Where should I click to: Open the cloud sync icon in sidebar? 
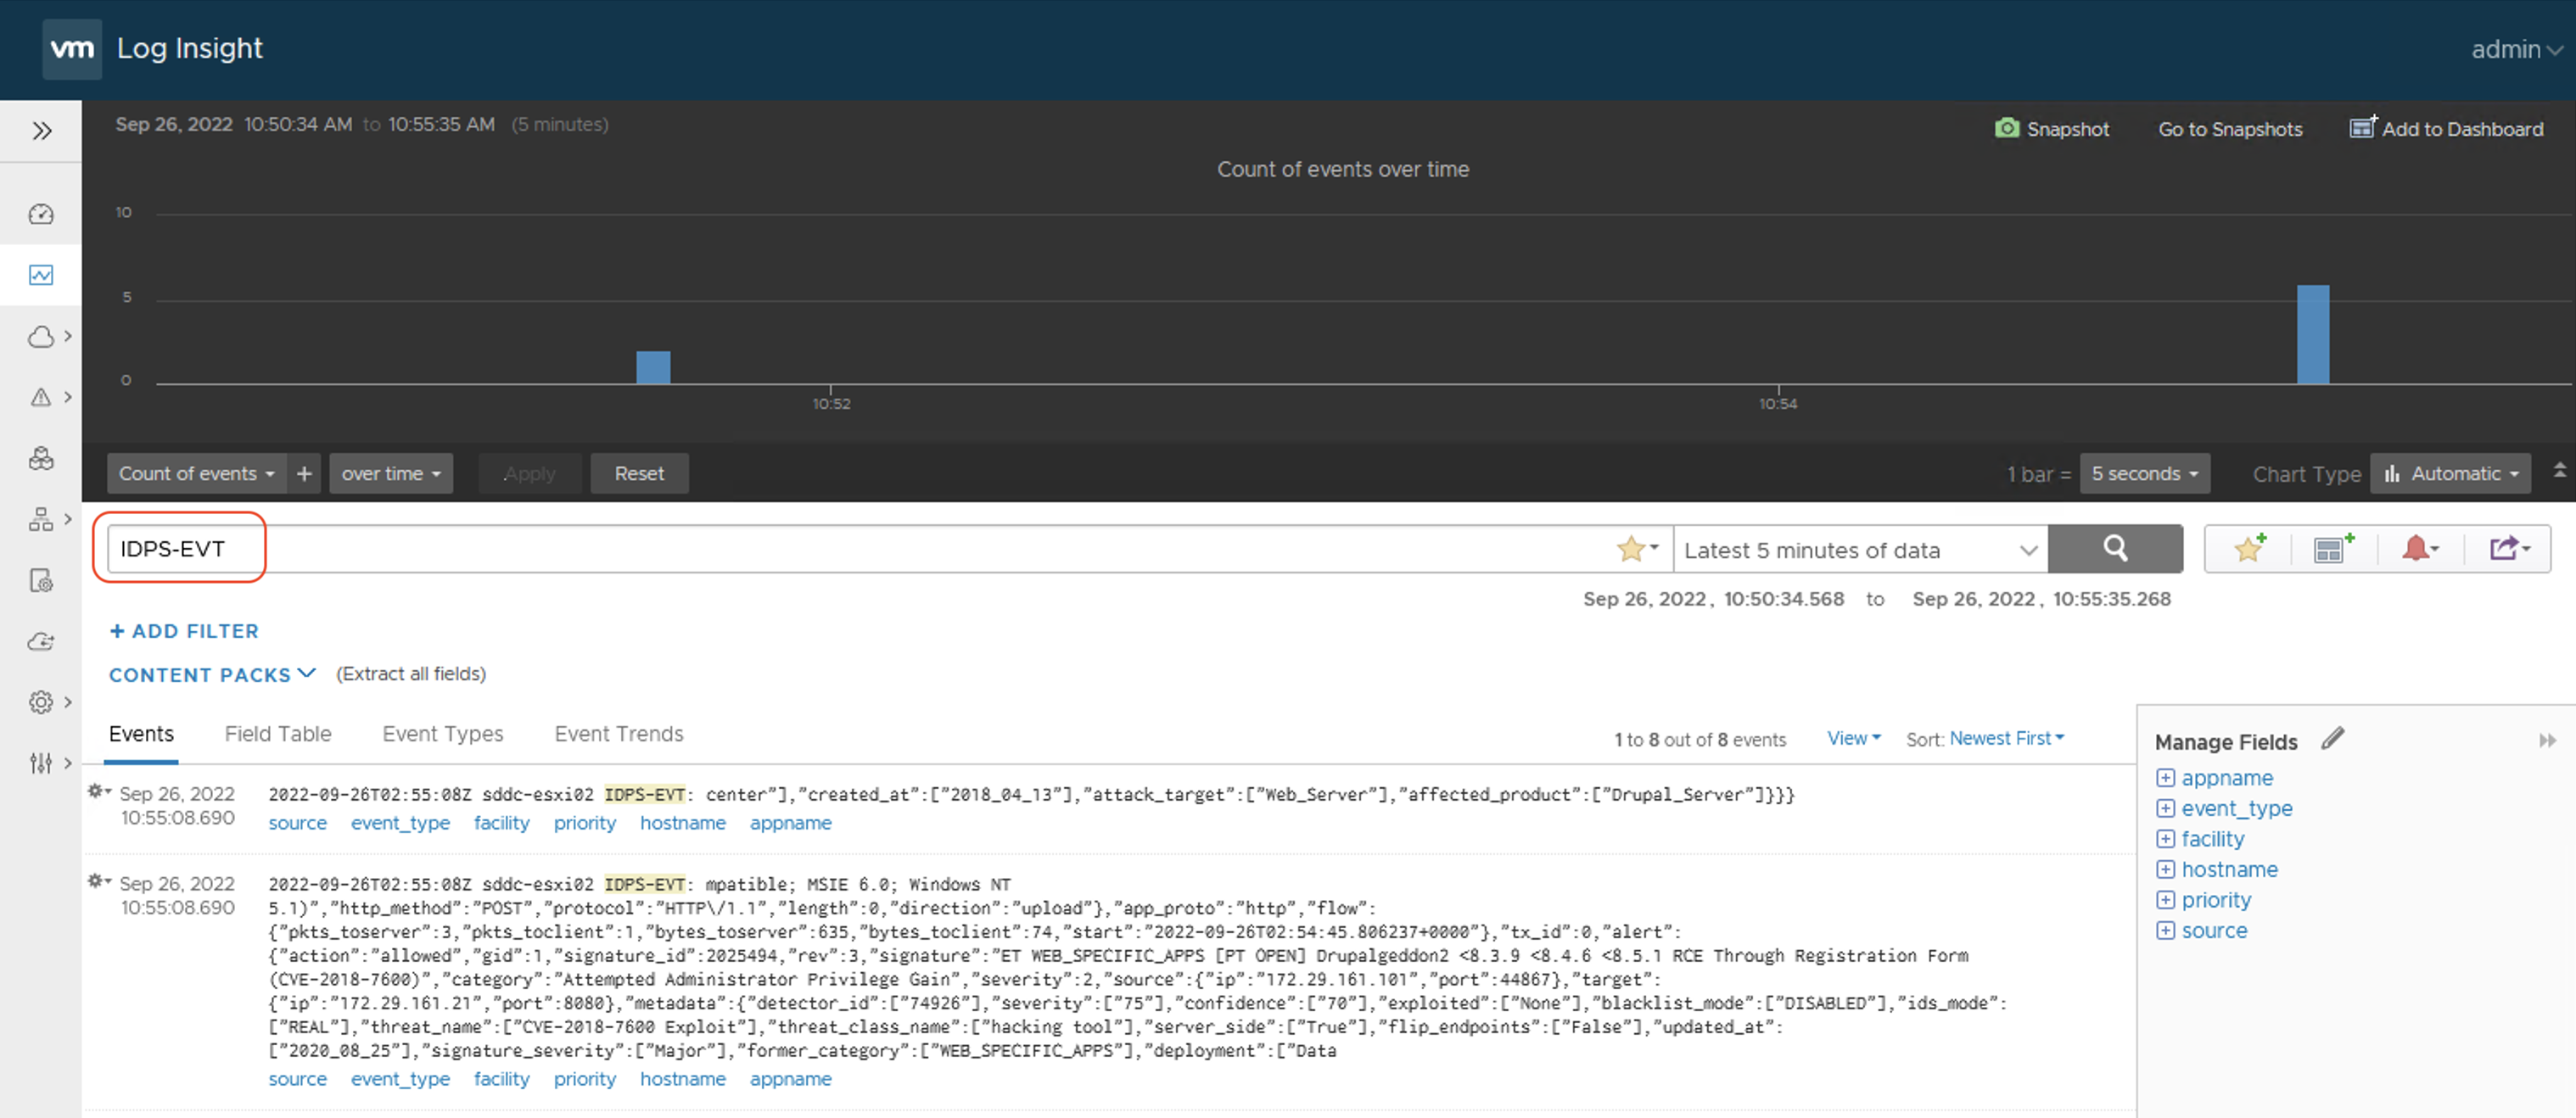pos(41,641)
